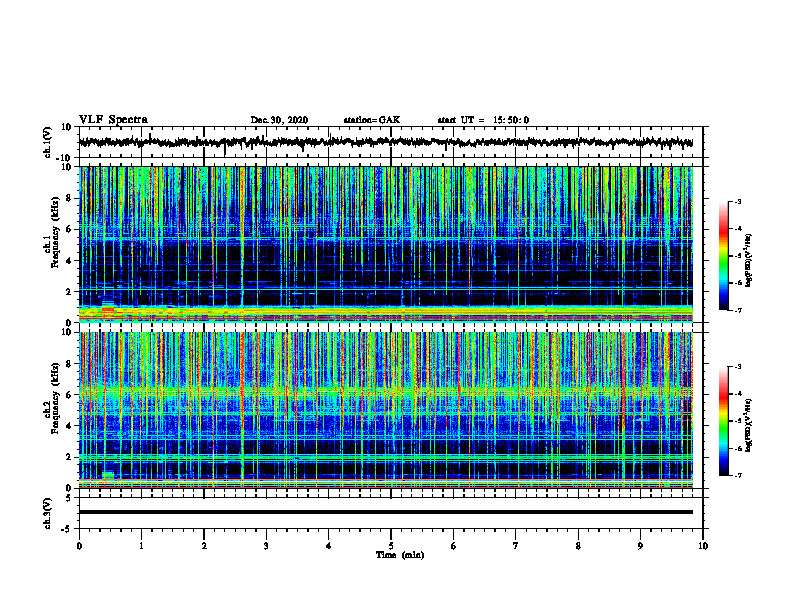Click the 'ch.3(V)' axis label

(48, 514)
